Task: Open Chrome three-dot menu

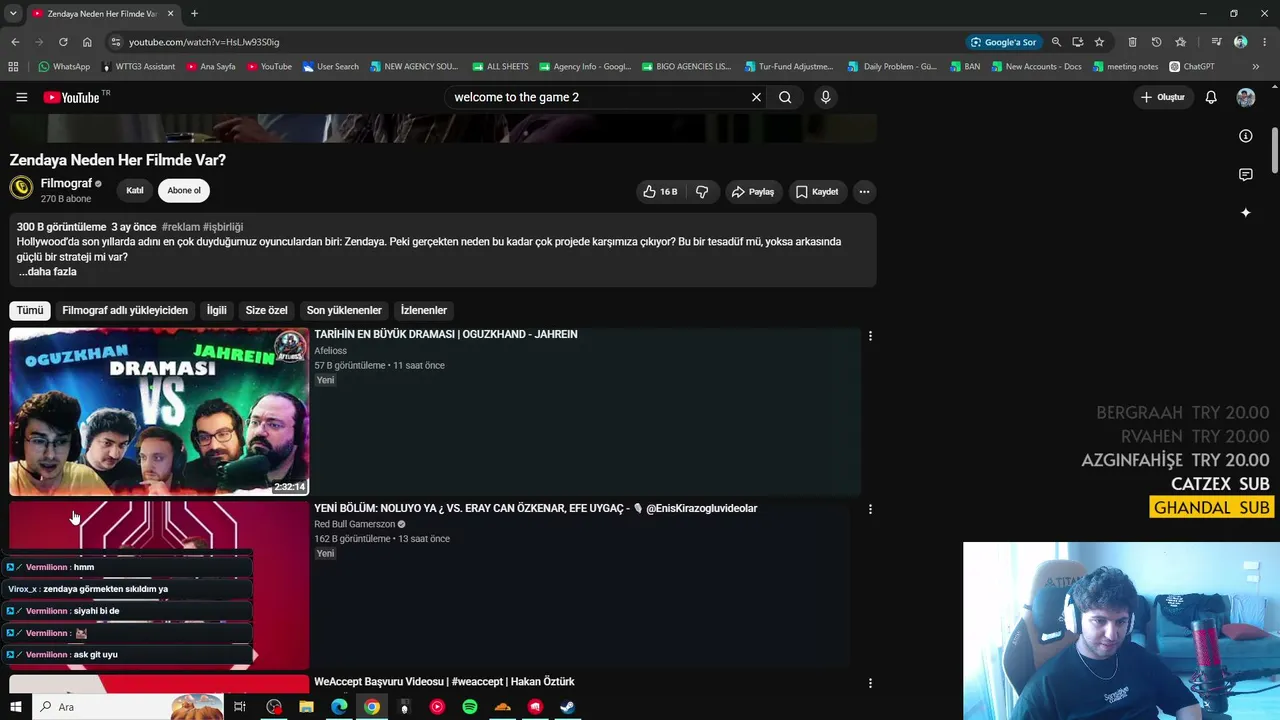Action: point(1263,42)
